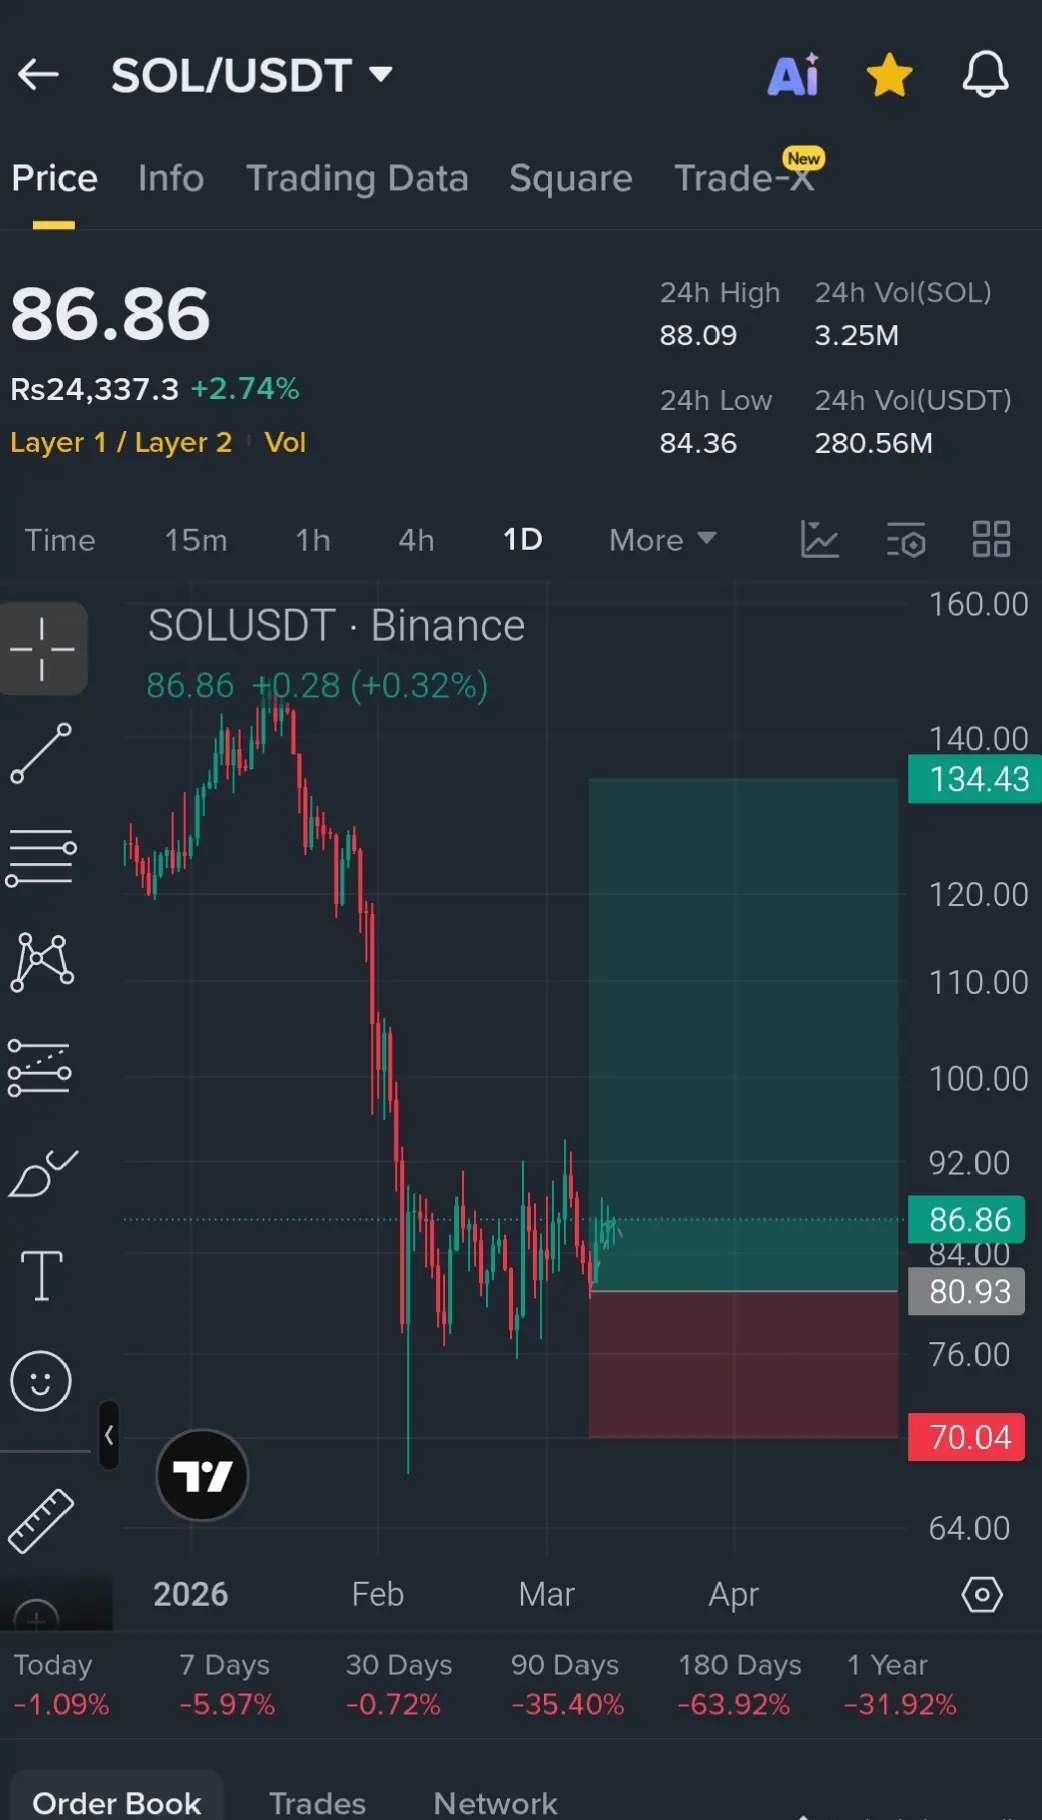Select the brush drawing tool
Viewport: 1042px width, 1820px height.
point(42,1174)
